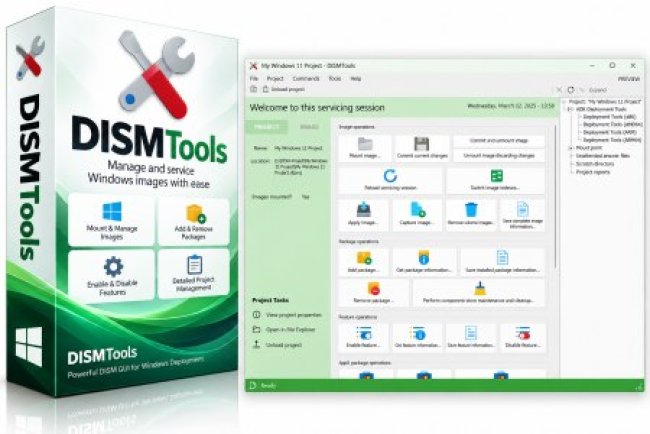Click first toolbar icon left of Unload project
The width and height of the screenshot is (650, 434).
(x=254, y=89)
